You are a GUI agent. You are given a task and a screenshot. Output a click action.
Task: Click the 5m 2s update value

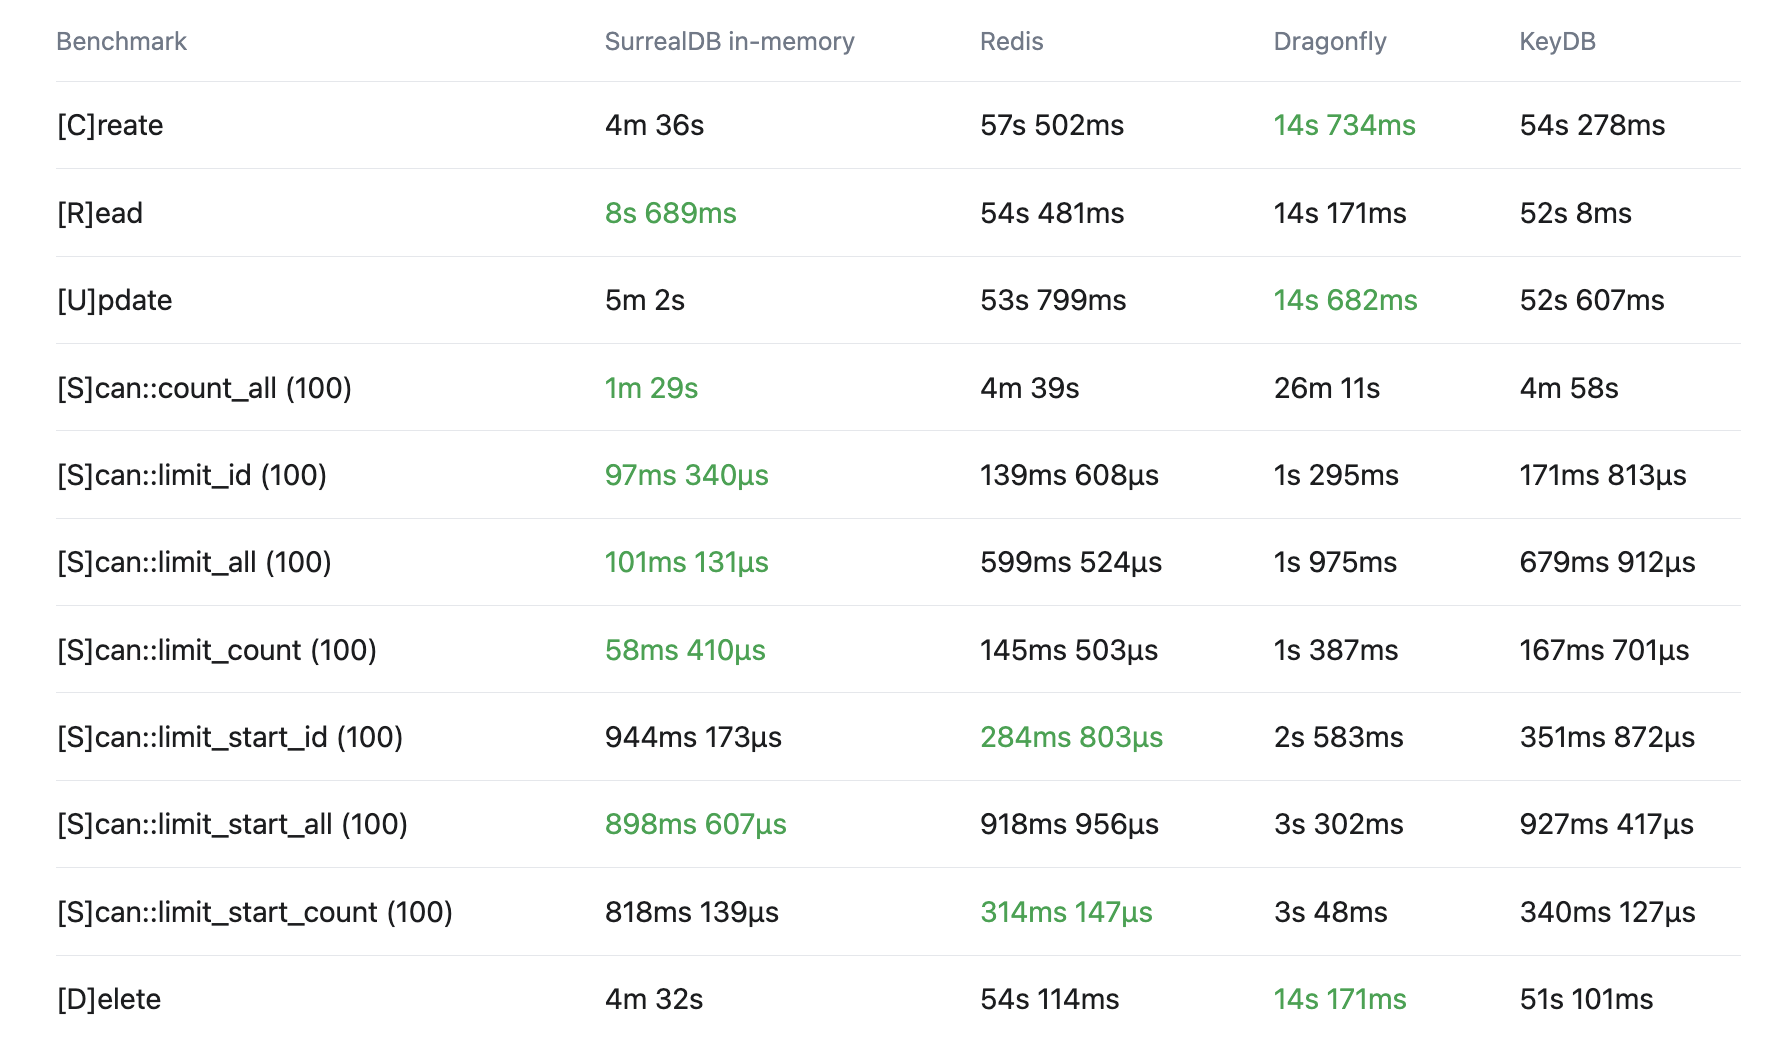click(x=645, y=300)
